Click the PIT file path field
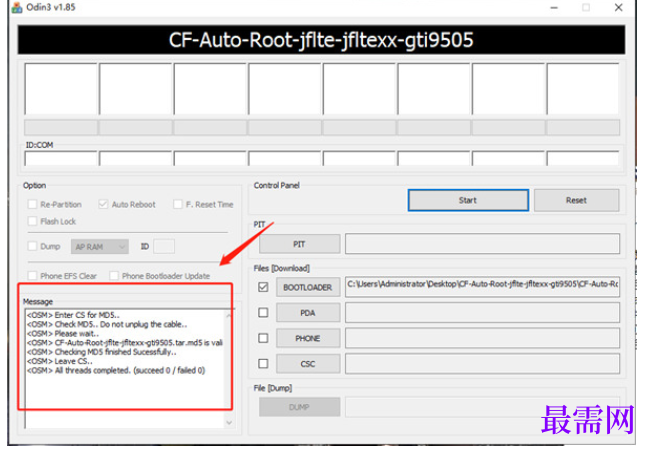This screenshot has width=653, height=451. pos(482,244)
